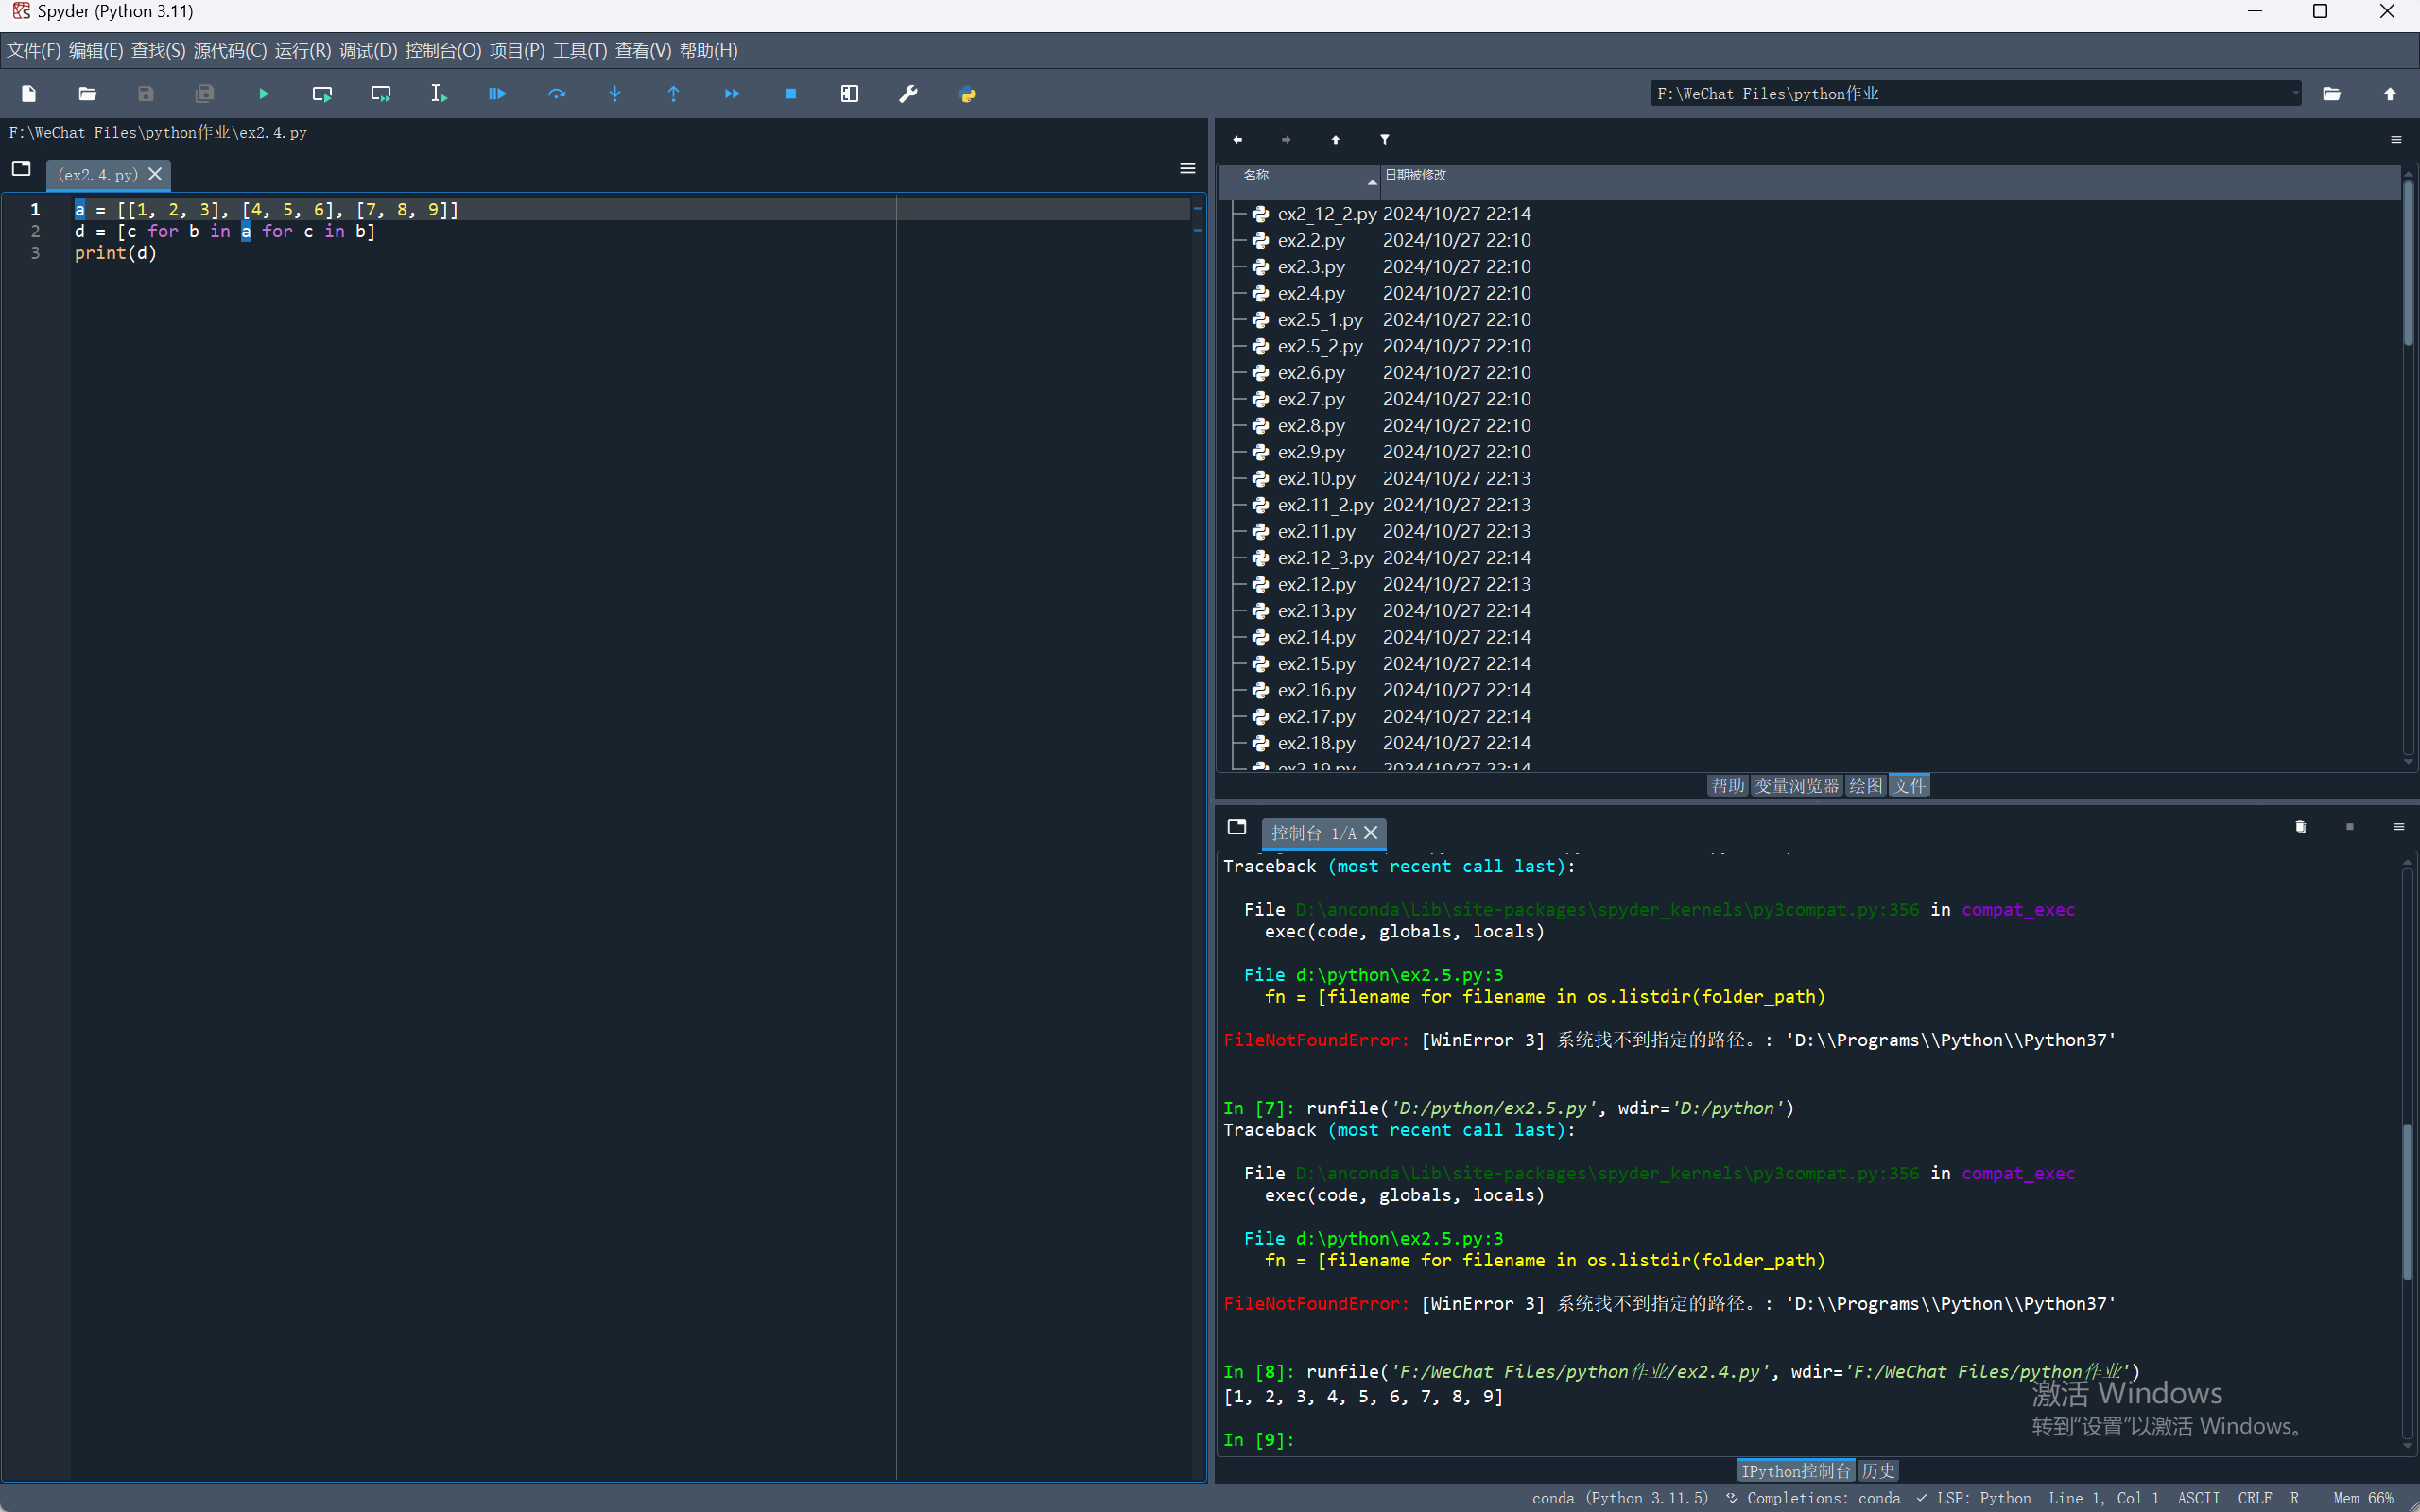This screenshot has width=2420, height=1512.
Task: Switch to the 变量浏览器 tab
Action: point(1796,786)
